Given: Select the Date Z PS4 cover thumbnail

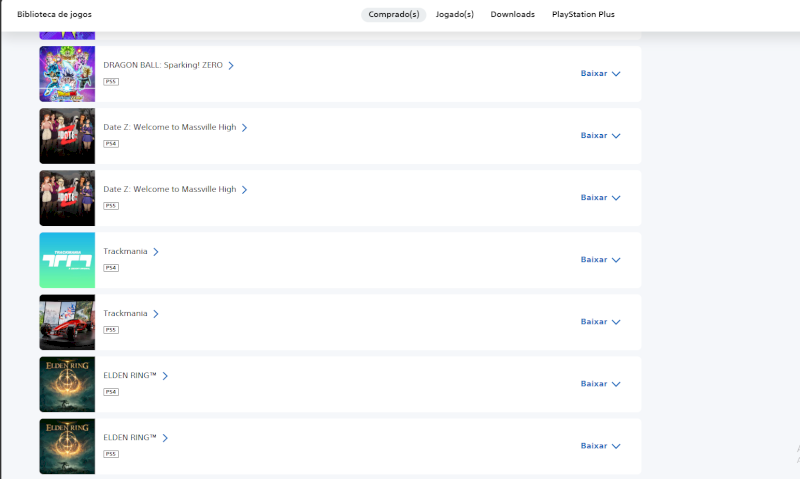Looking at the screenshot, I should coord(67,136).
